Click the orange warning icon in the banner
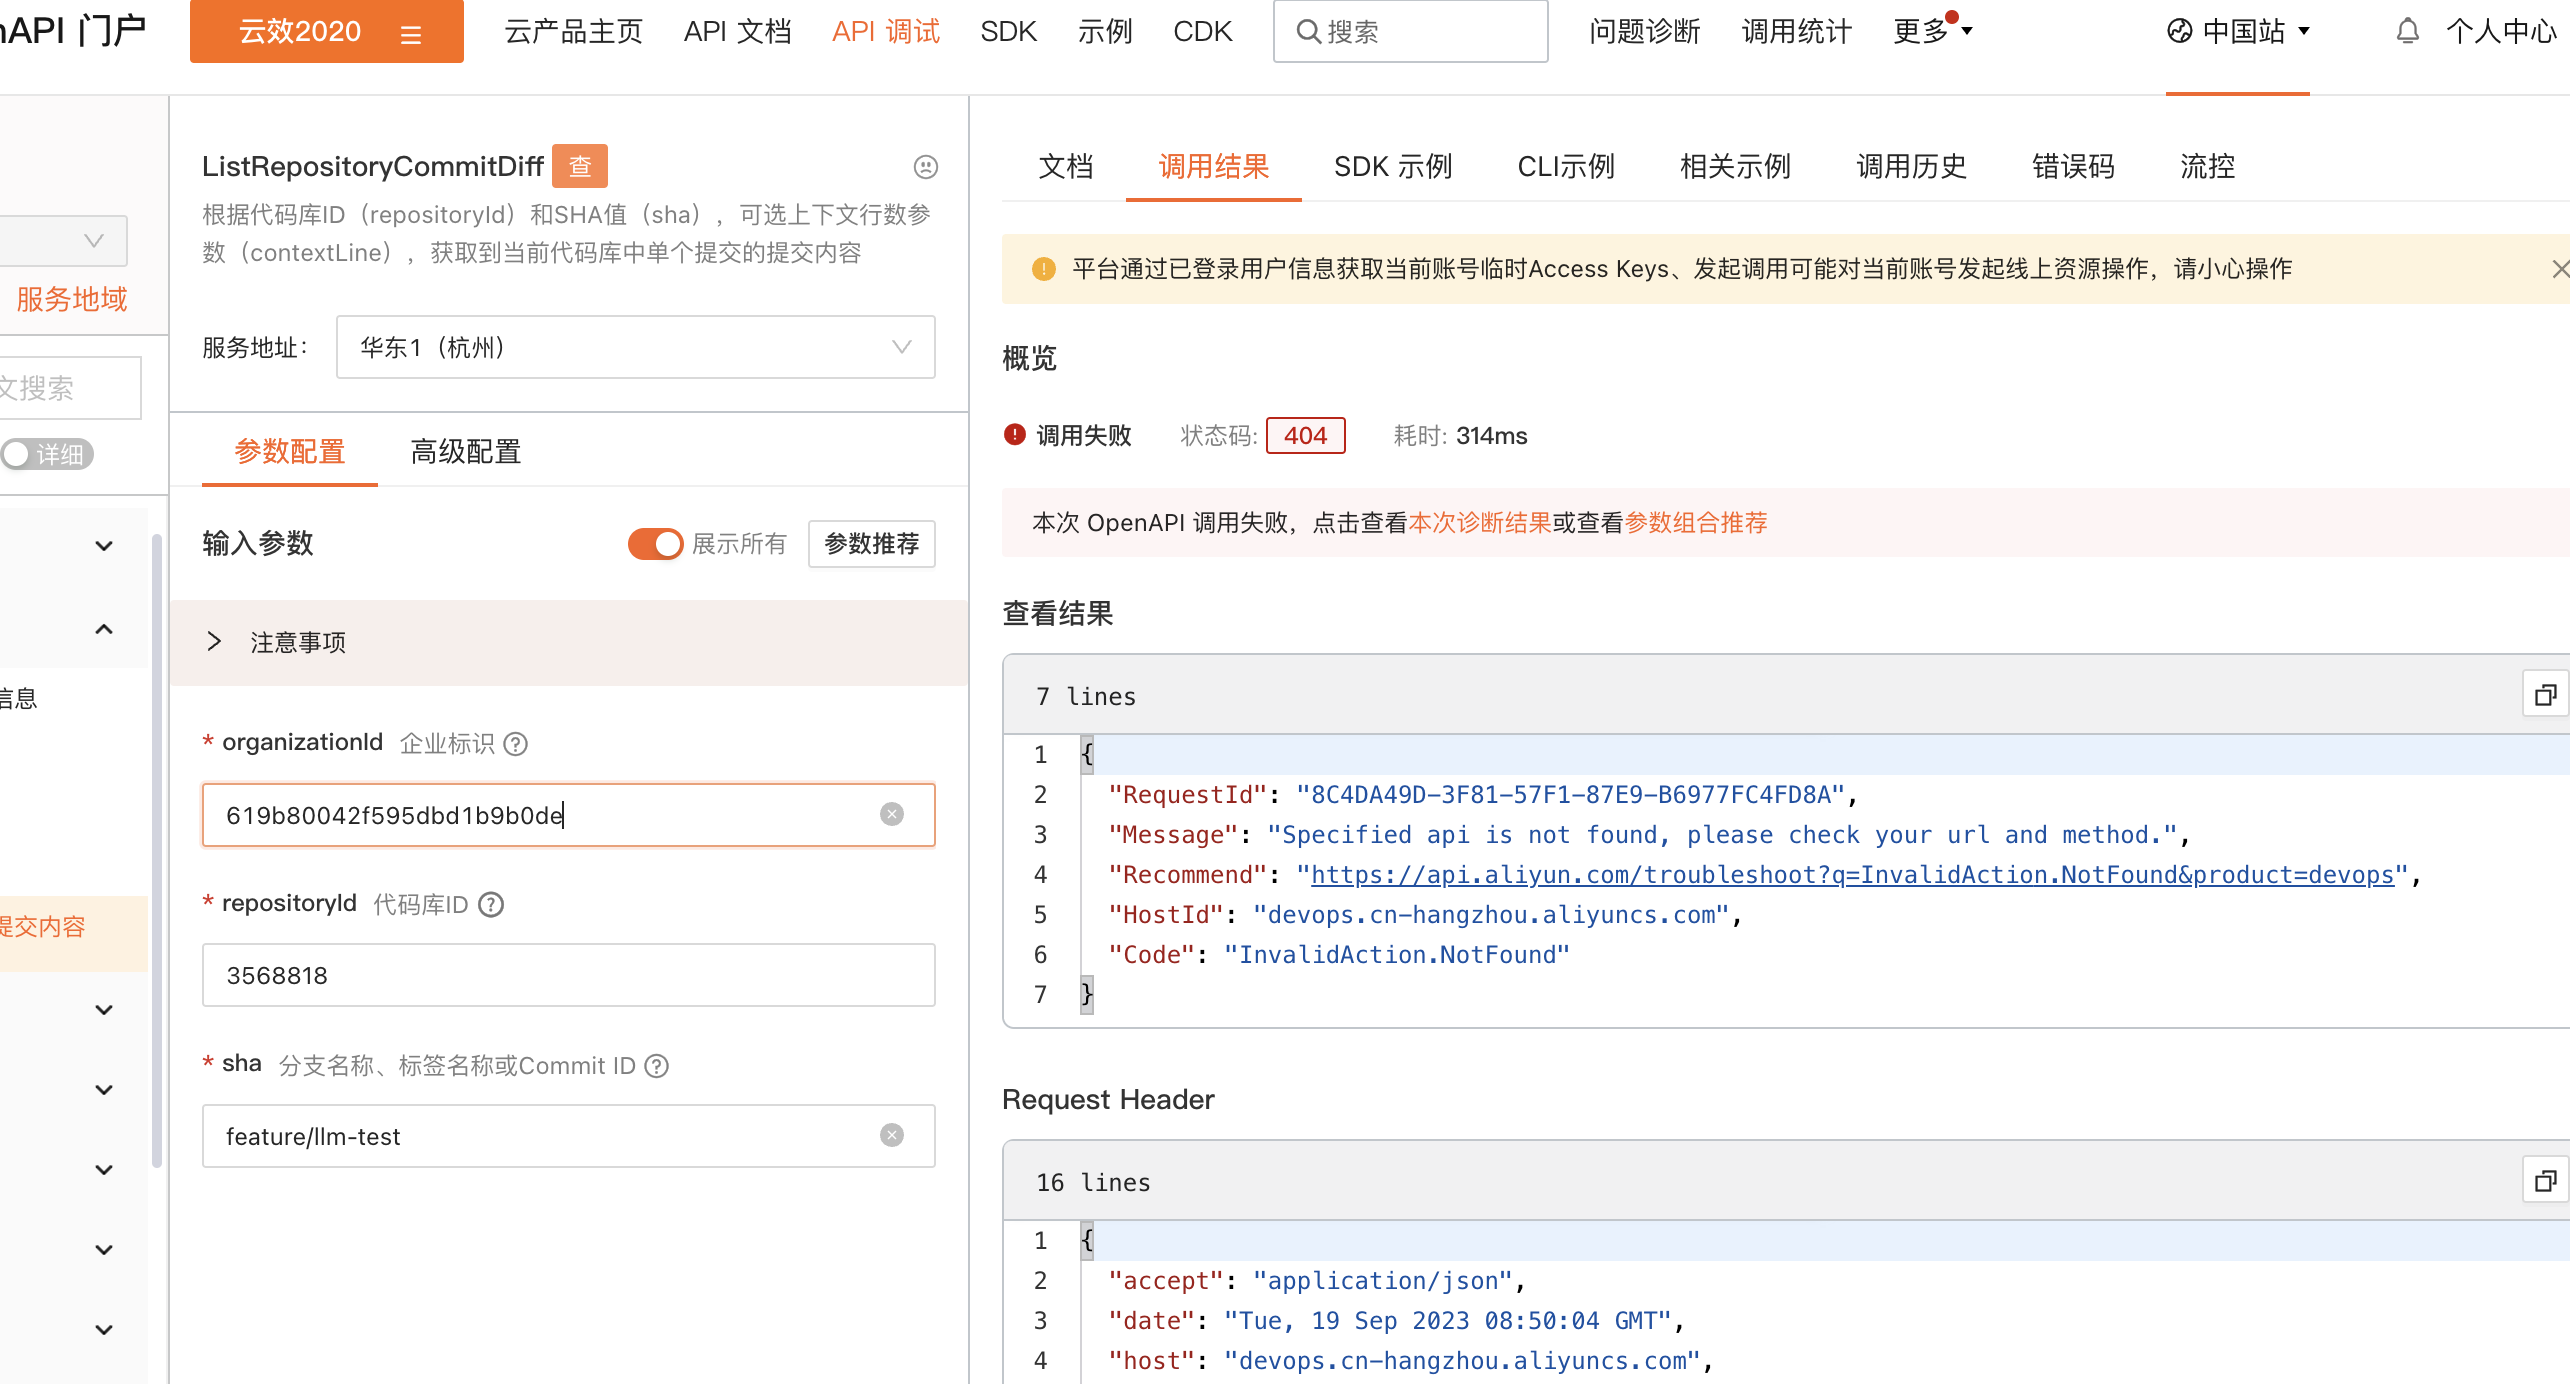 [1043, 269]
